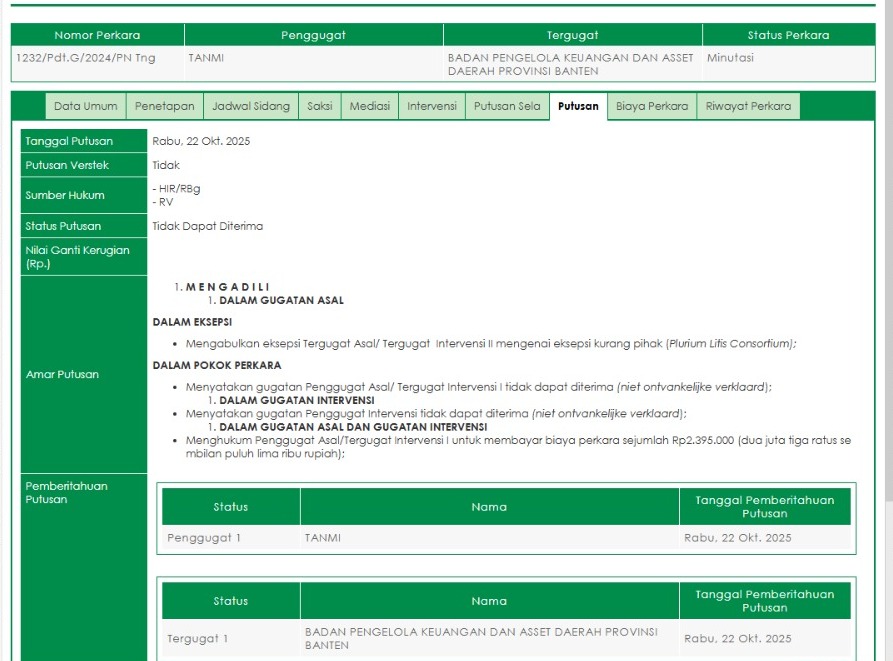Viewport: 893px width, 661px height.
Task: Click the Status Perkara column header
Action: pos(788,35)
